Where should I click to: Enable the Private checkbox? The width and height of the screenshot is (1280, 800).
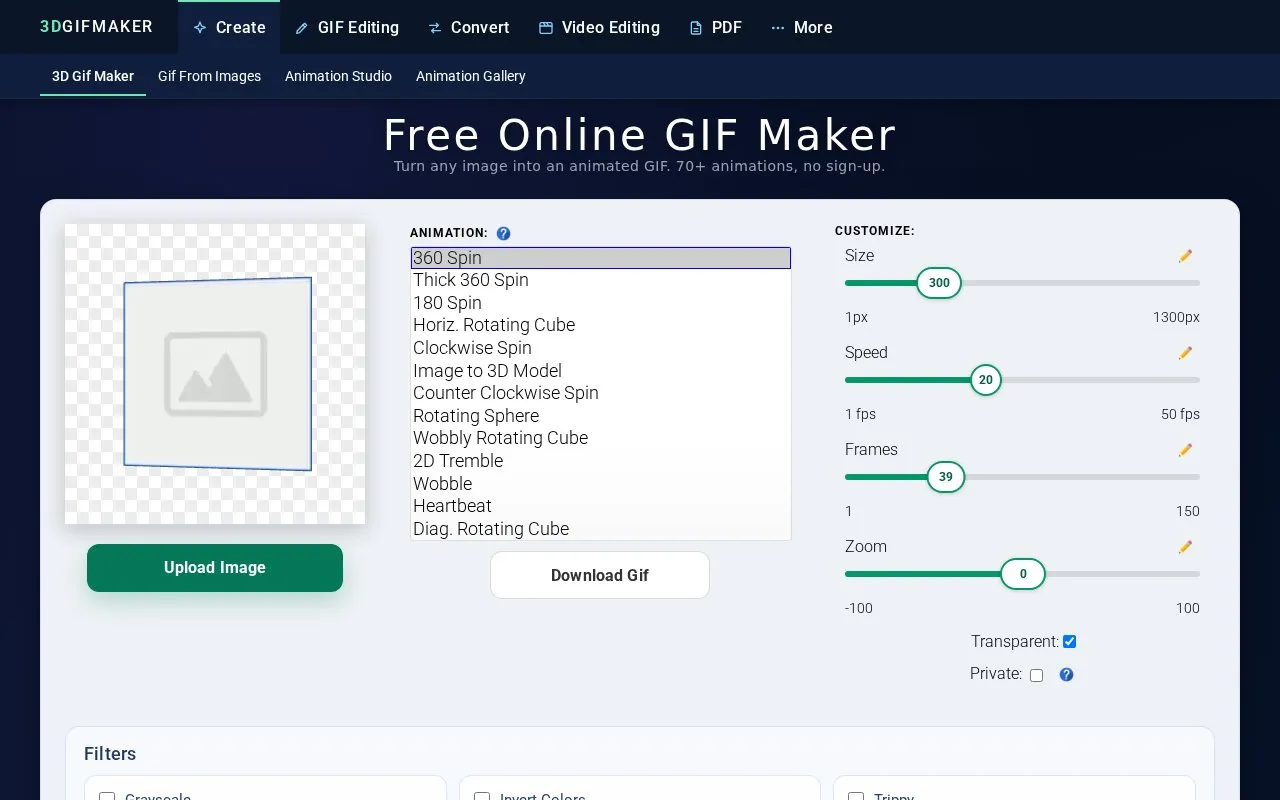coord(1036,675)
